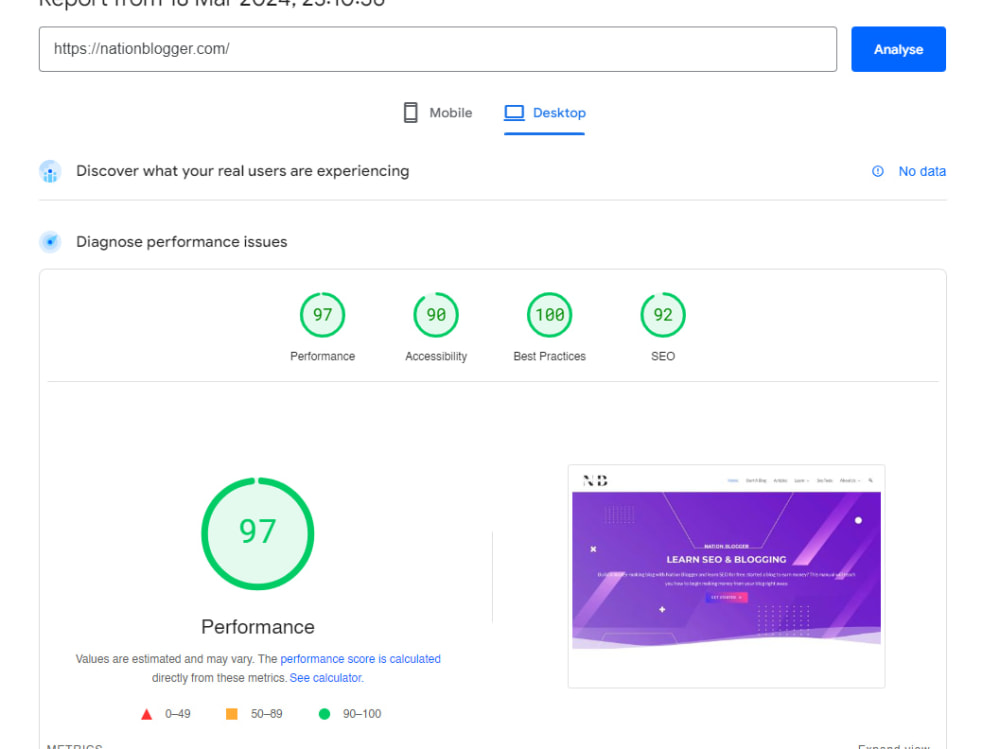This screenshot has height=749, width=1000.
Task: Click the 90–100 legend text
Action: (362, 714)
